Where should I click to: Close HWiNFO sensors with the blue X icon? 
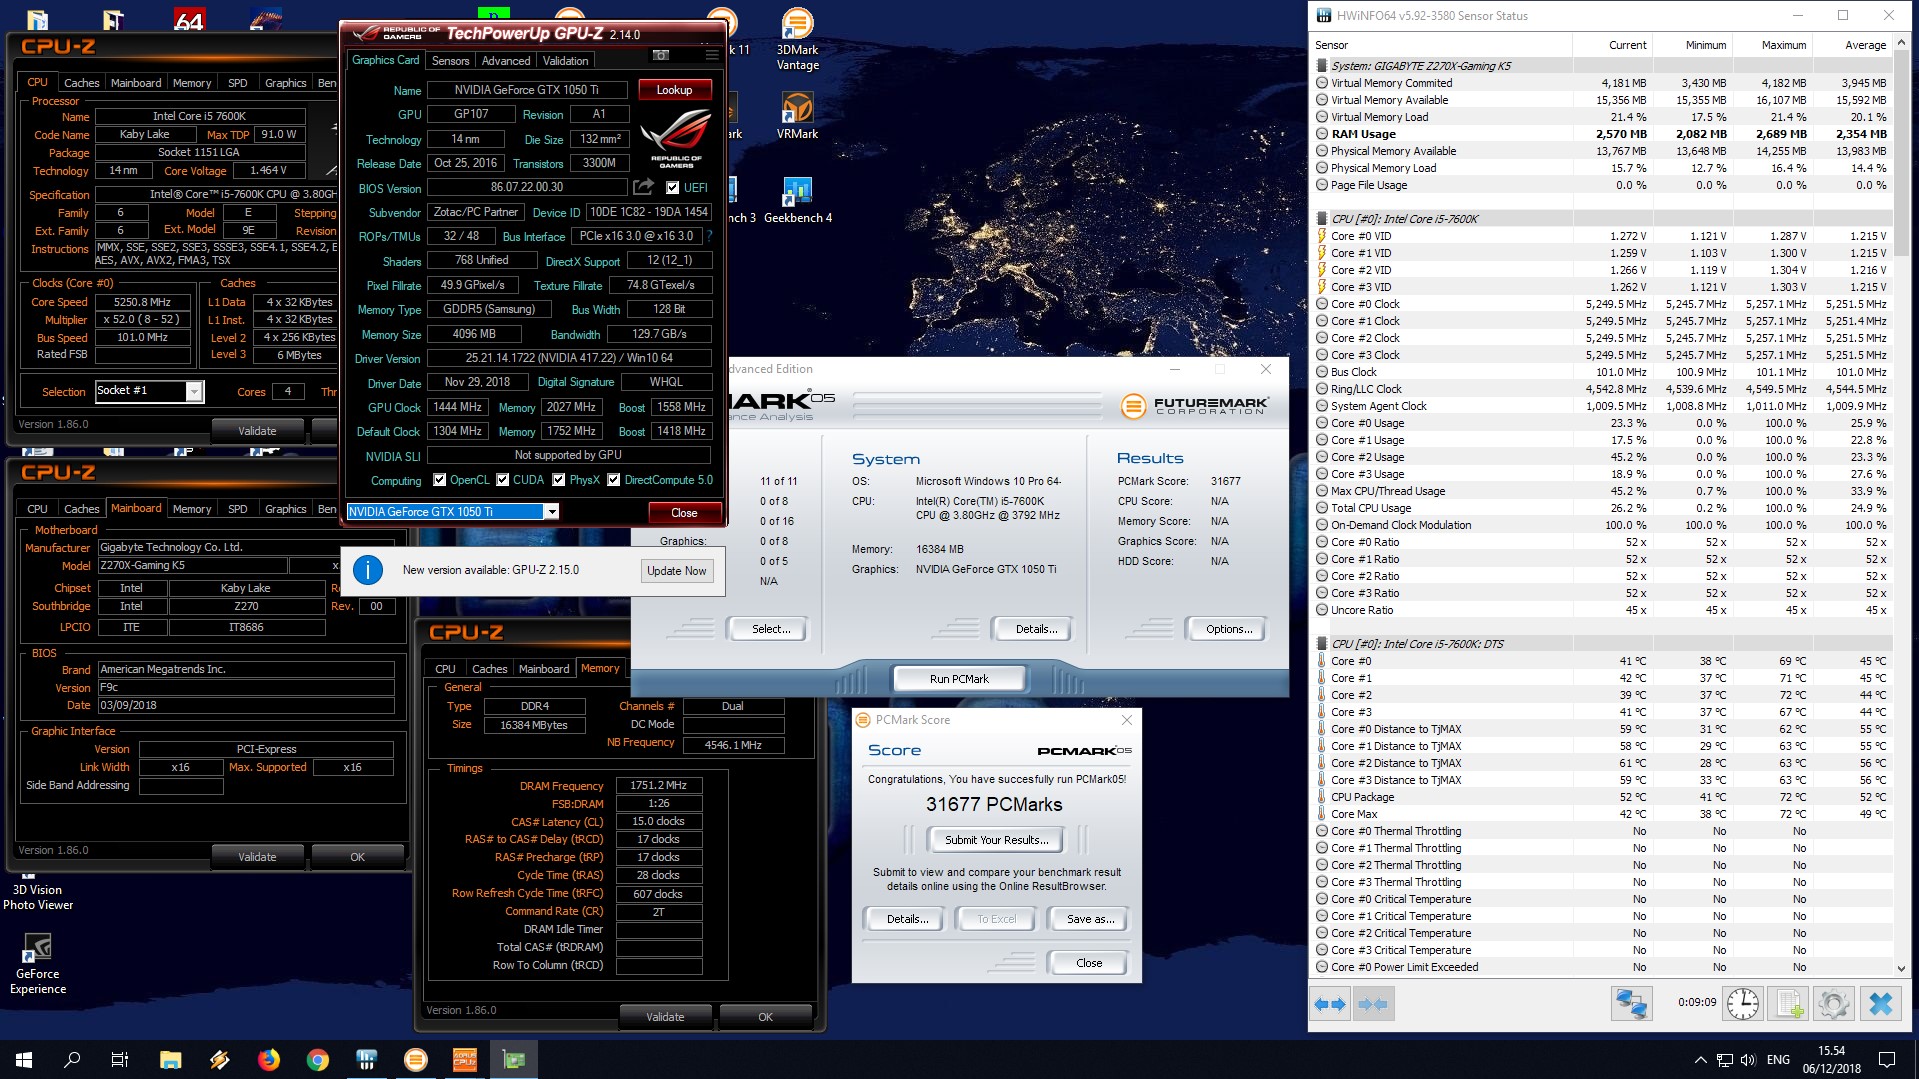point(1880,1003)
